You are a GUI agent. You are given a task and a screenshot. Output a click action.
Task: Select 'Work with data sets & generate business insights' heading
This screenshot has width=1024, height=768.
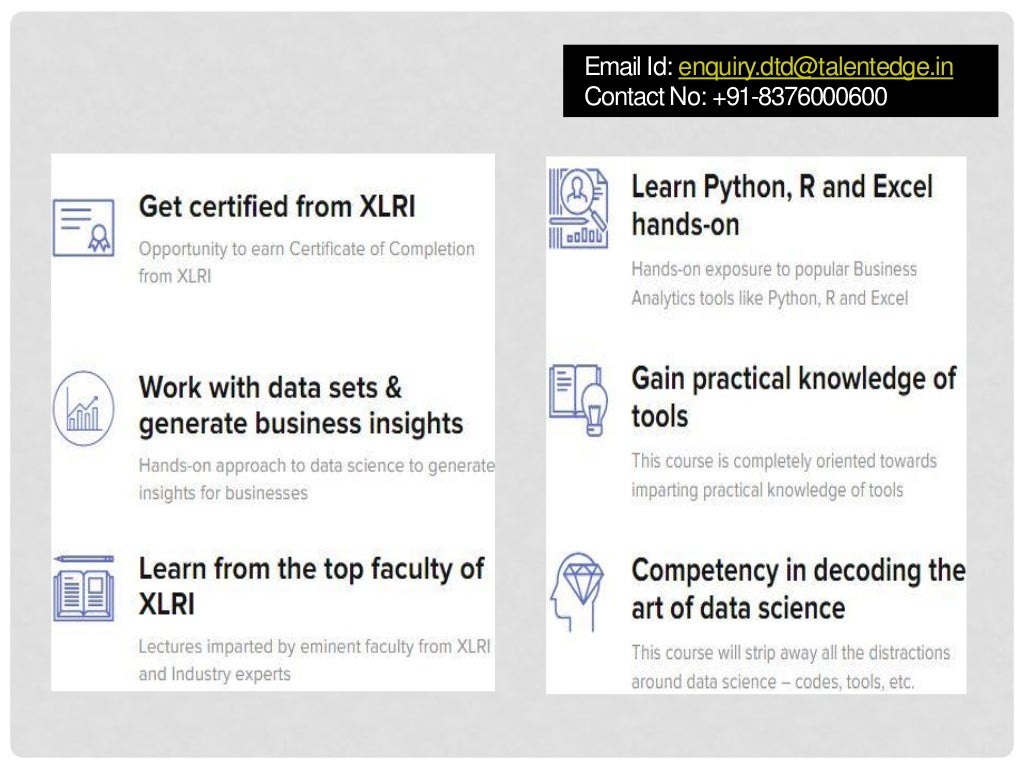coord(300,405)
